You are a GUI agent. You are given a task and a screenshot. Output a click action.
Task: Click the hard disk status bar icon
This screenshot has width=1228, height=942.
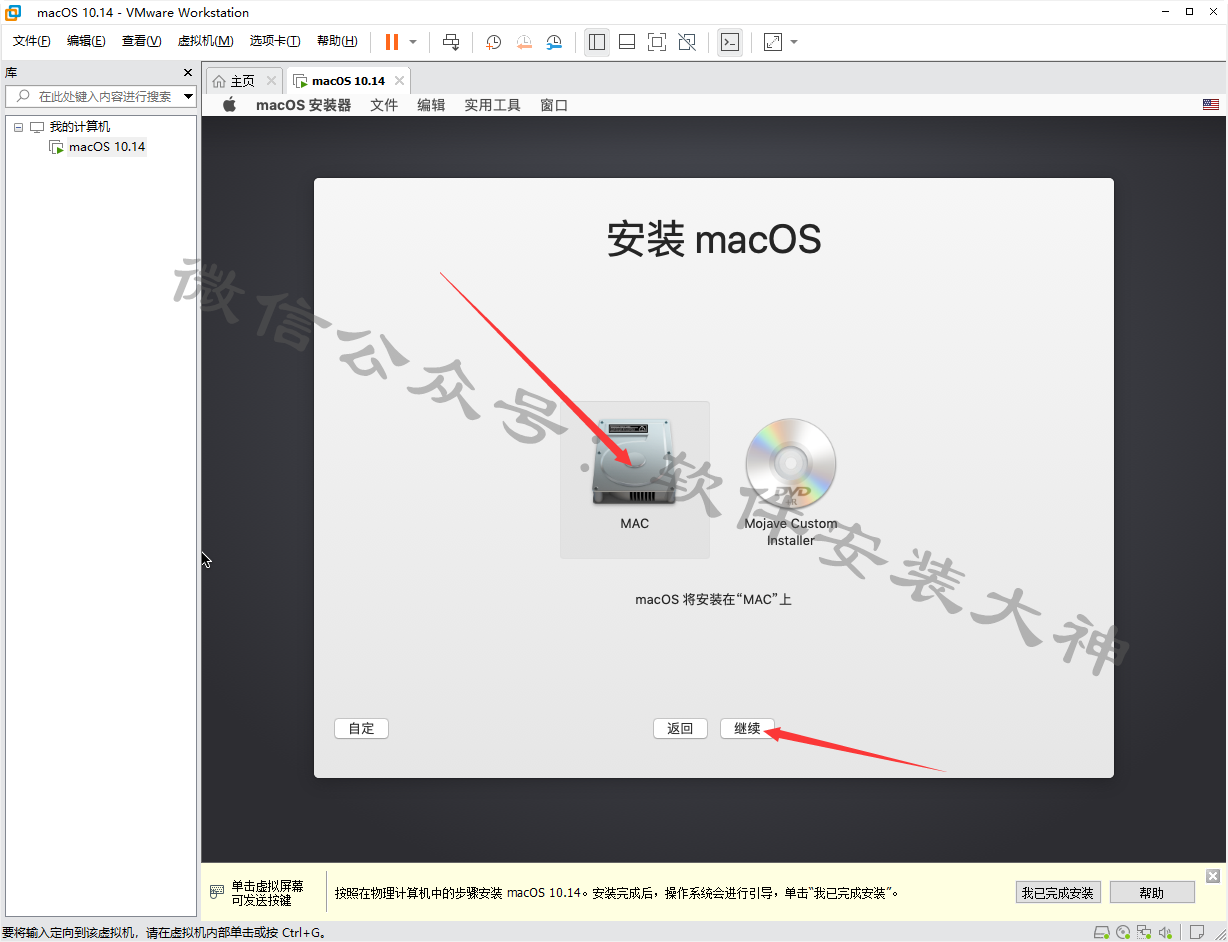(x=1101, y=932)
